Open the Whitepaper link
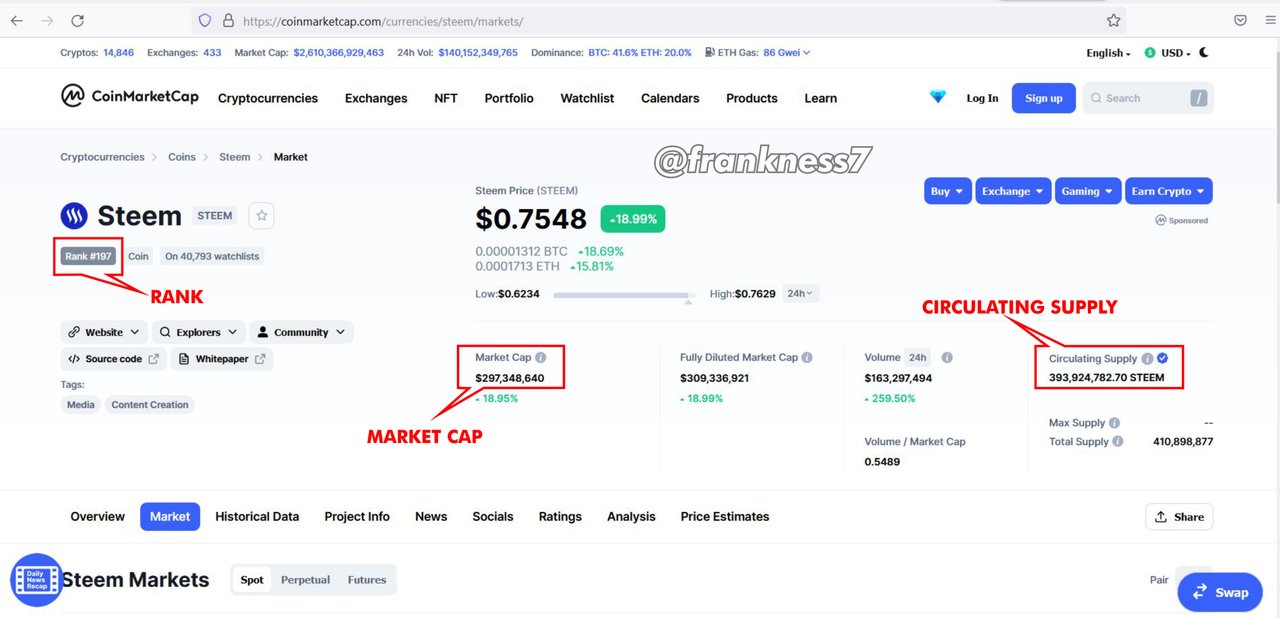1280x619 pixels. tap(222, 359)
